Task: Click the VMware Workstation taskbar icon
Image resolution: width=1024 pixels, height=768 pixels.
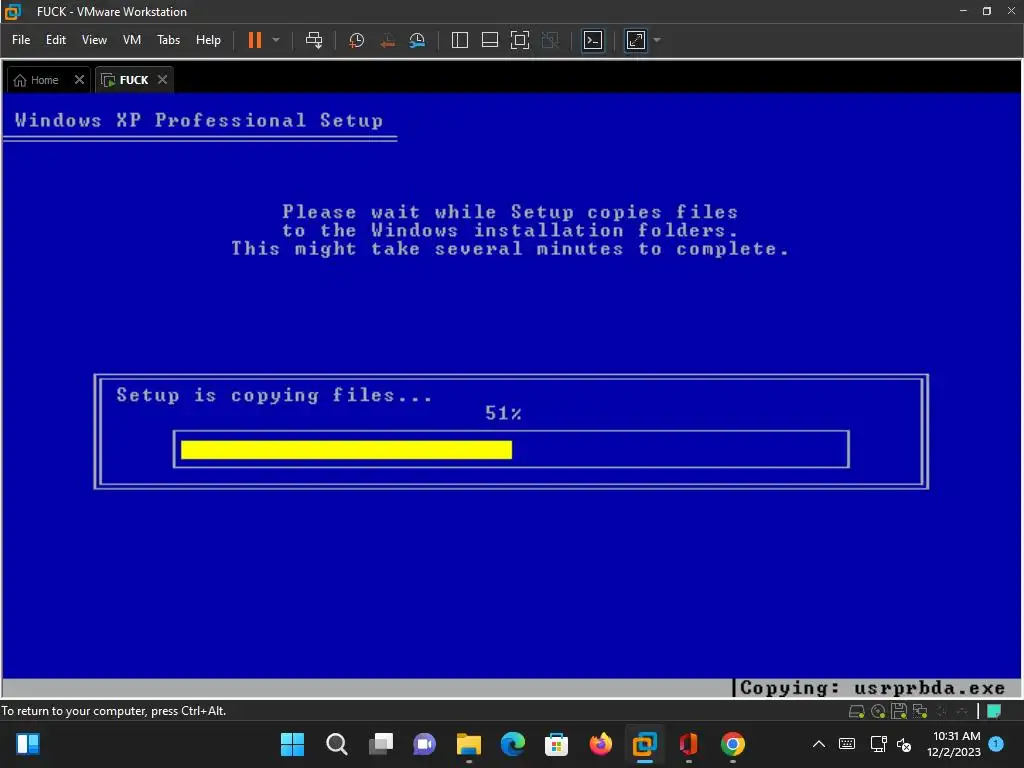Action: click(645, 744)
